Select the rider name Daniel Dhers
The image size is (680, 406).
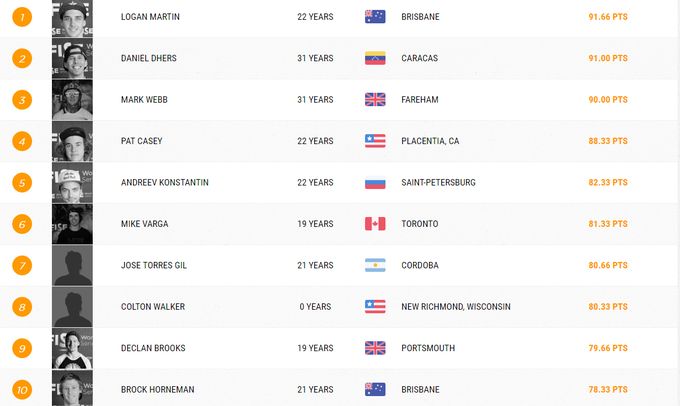150,58
